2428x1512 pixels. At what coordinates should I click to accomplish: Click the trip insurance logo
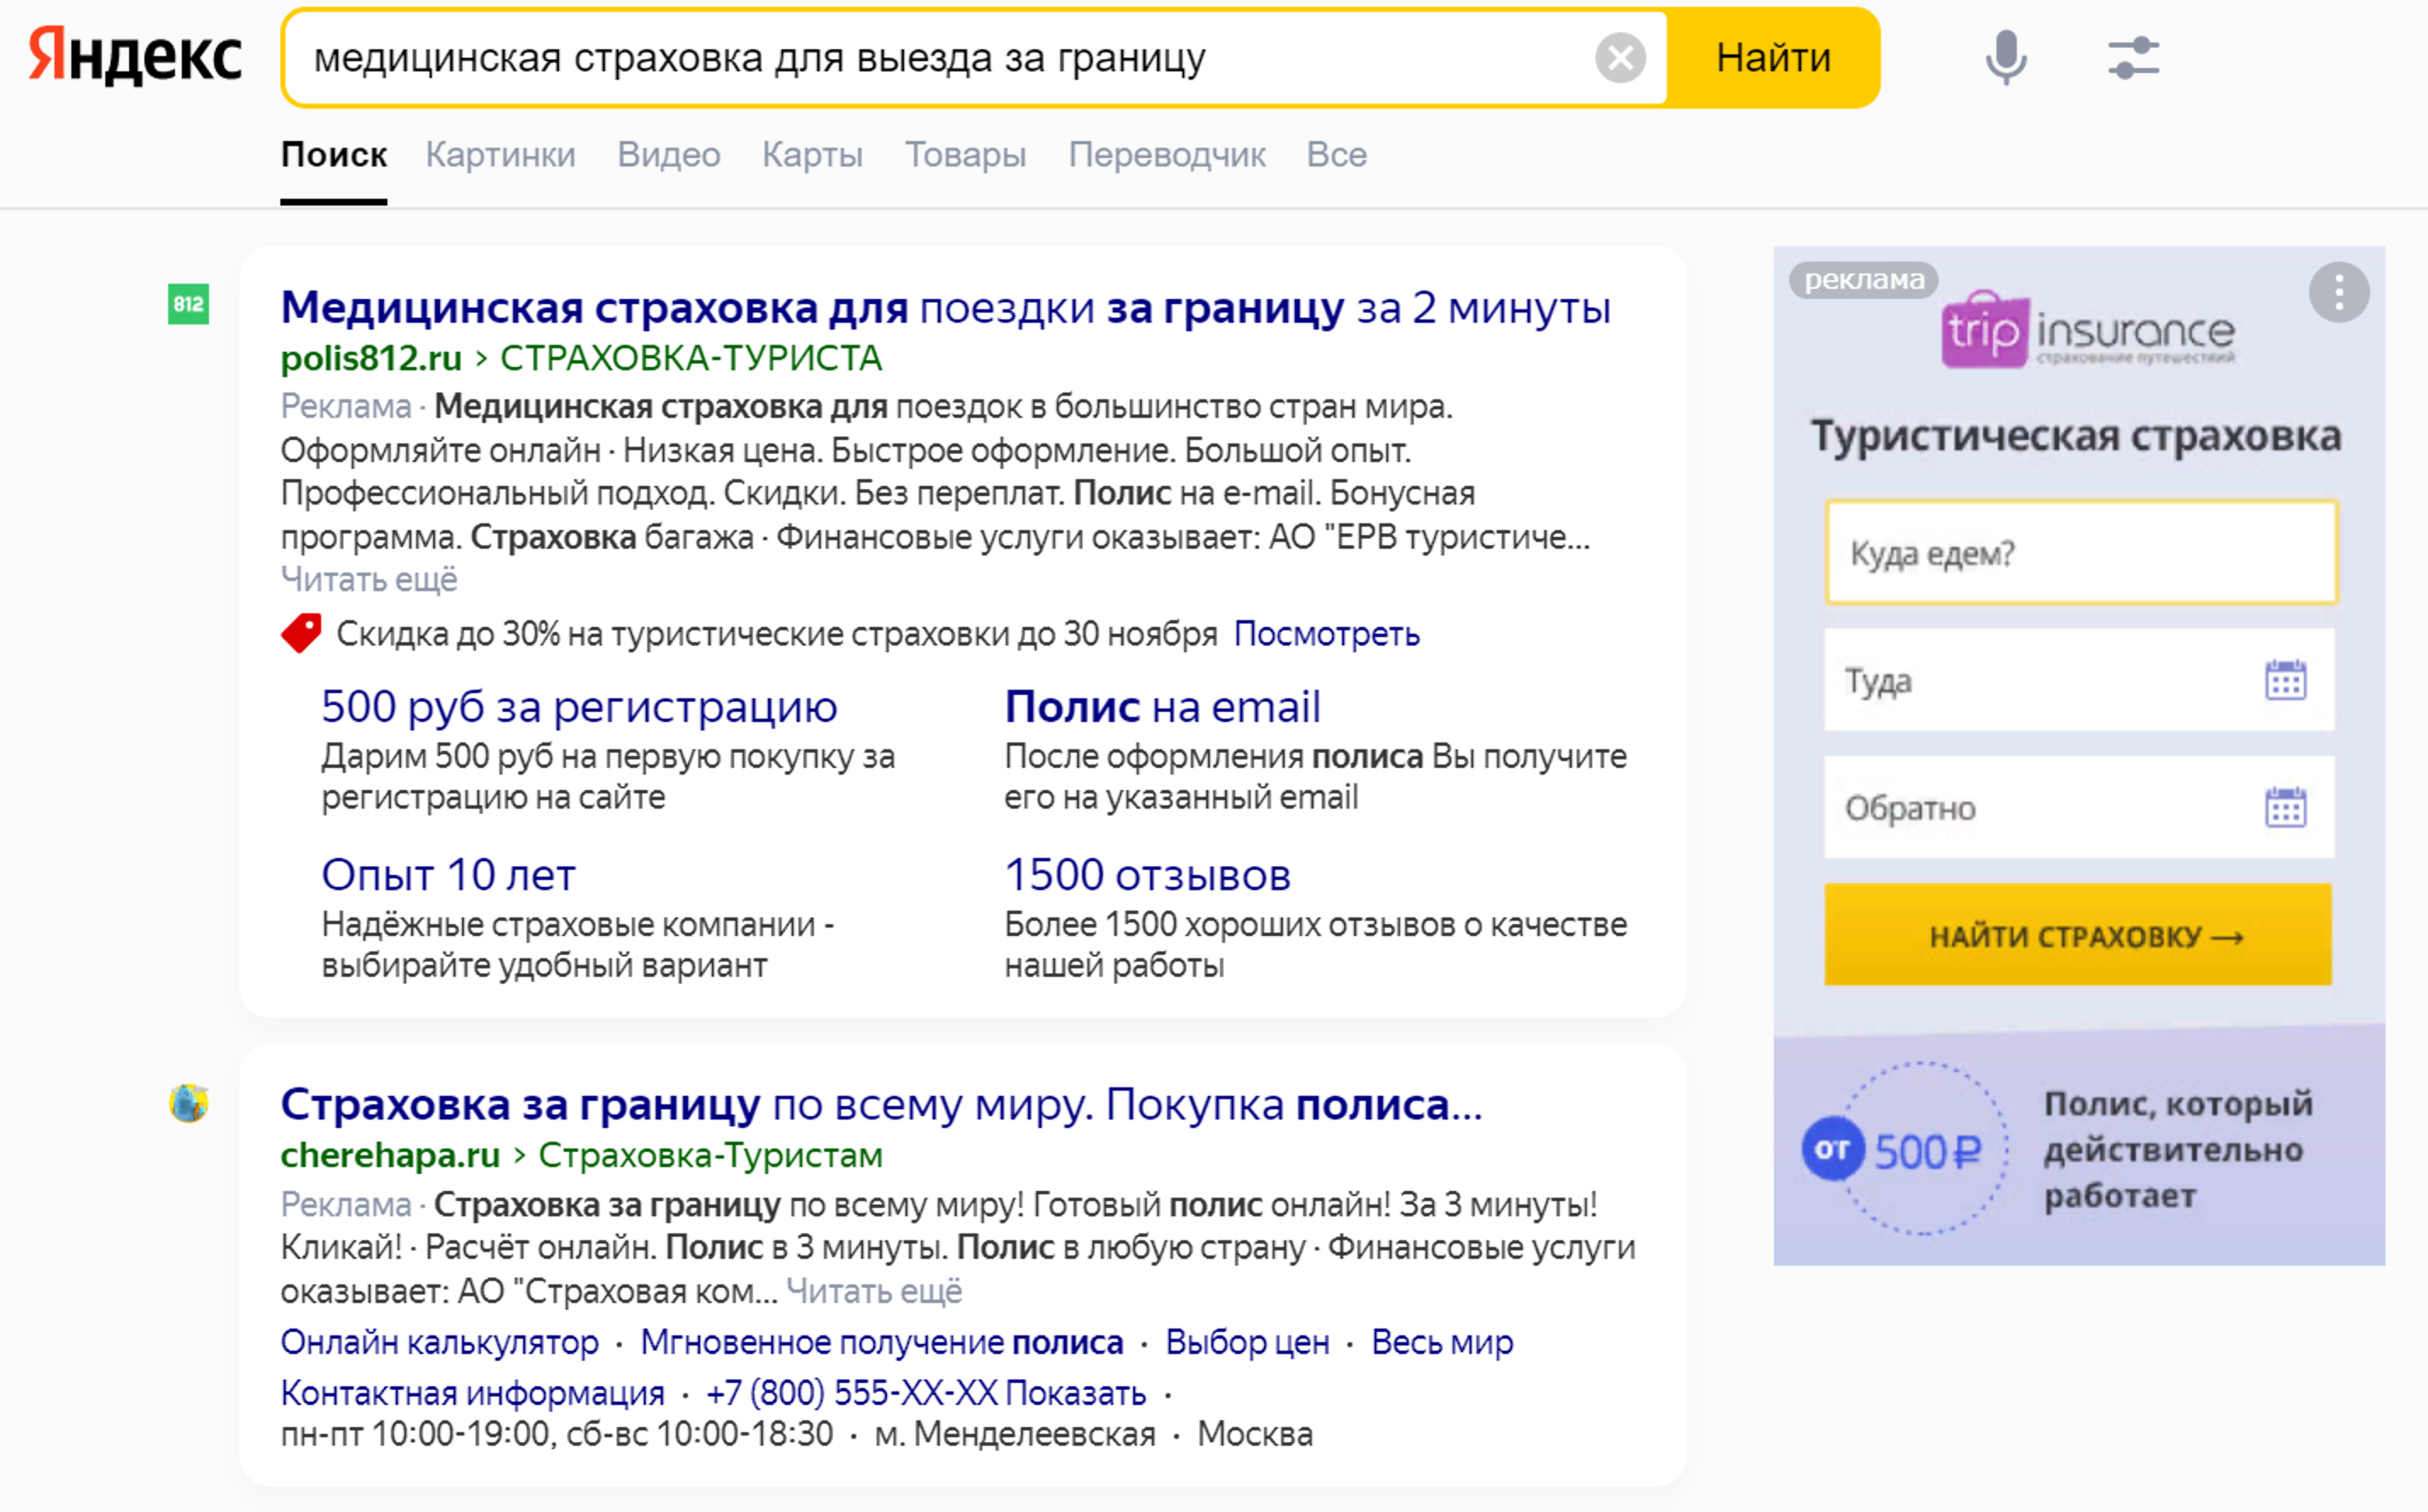coord(2088,330)
